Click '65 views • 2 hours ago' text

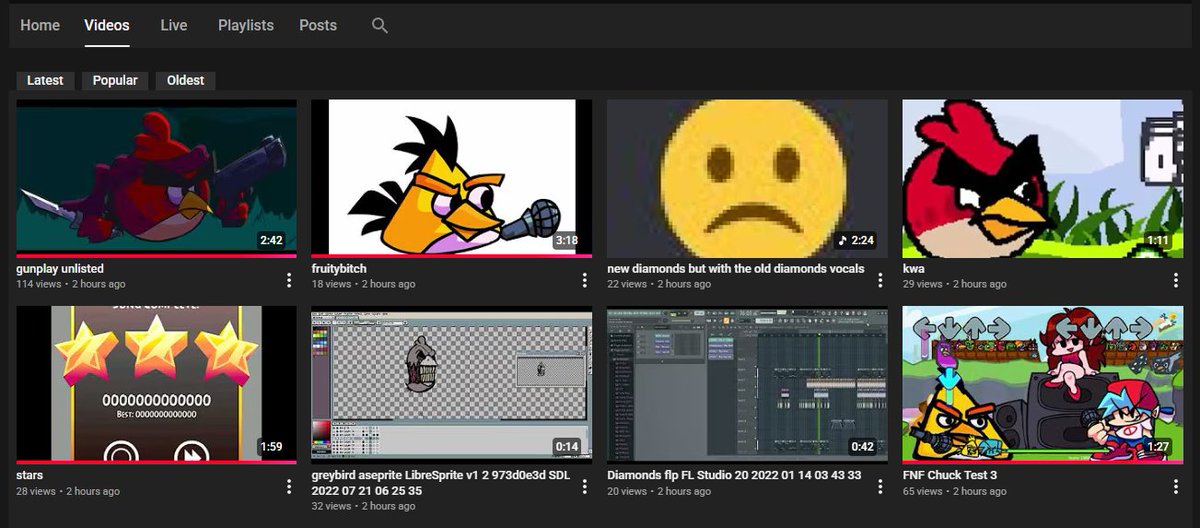(x=955, y=491)
